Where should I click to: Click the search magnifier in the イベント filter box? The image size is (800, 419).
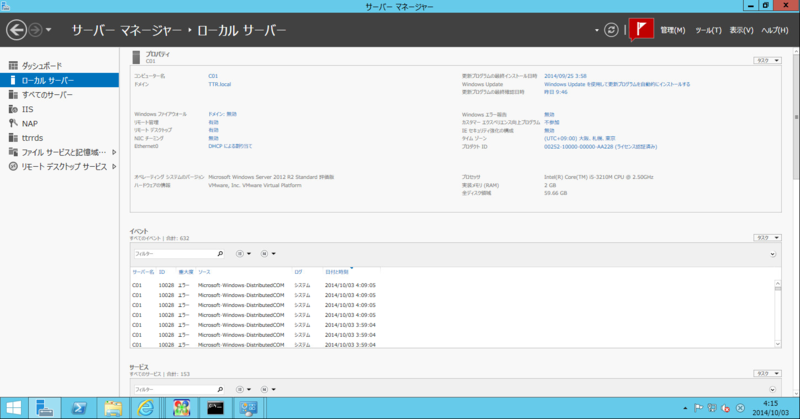click(x=220, y=254)
